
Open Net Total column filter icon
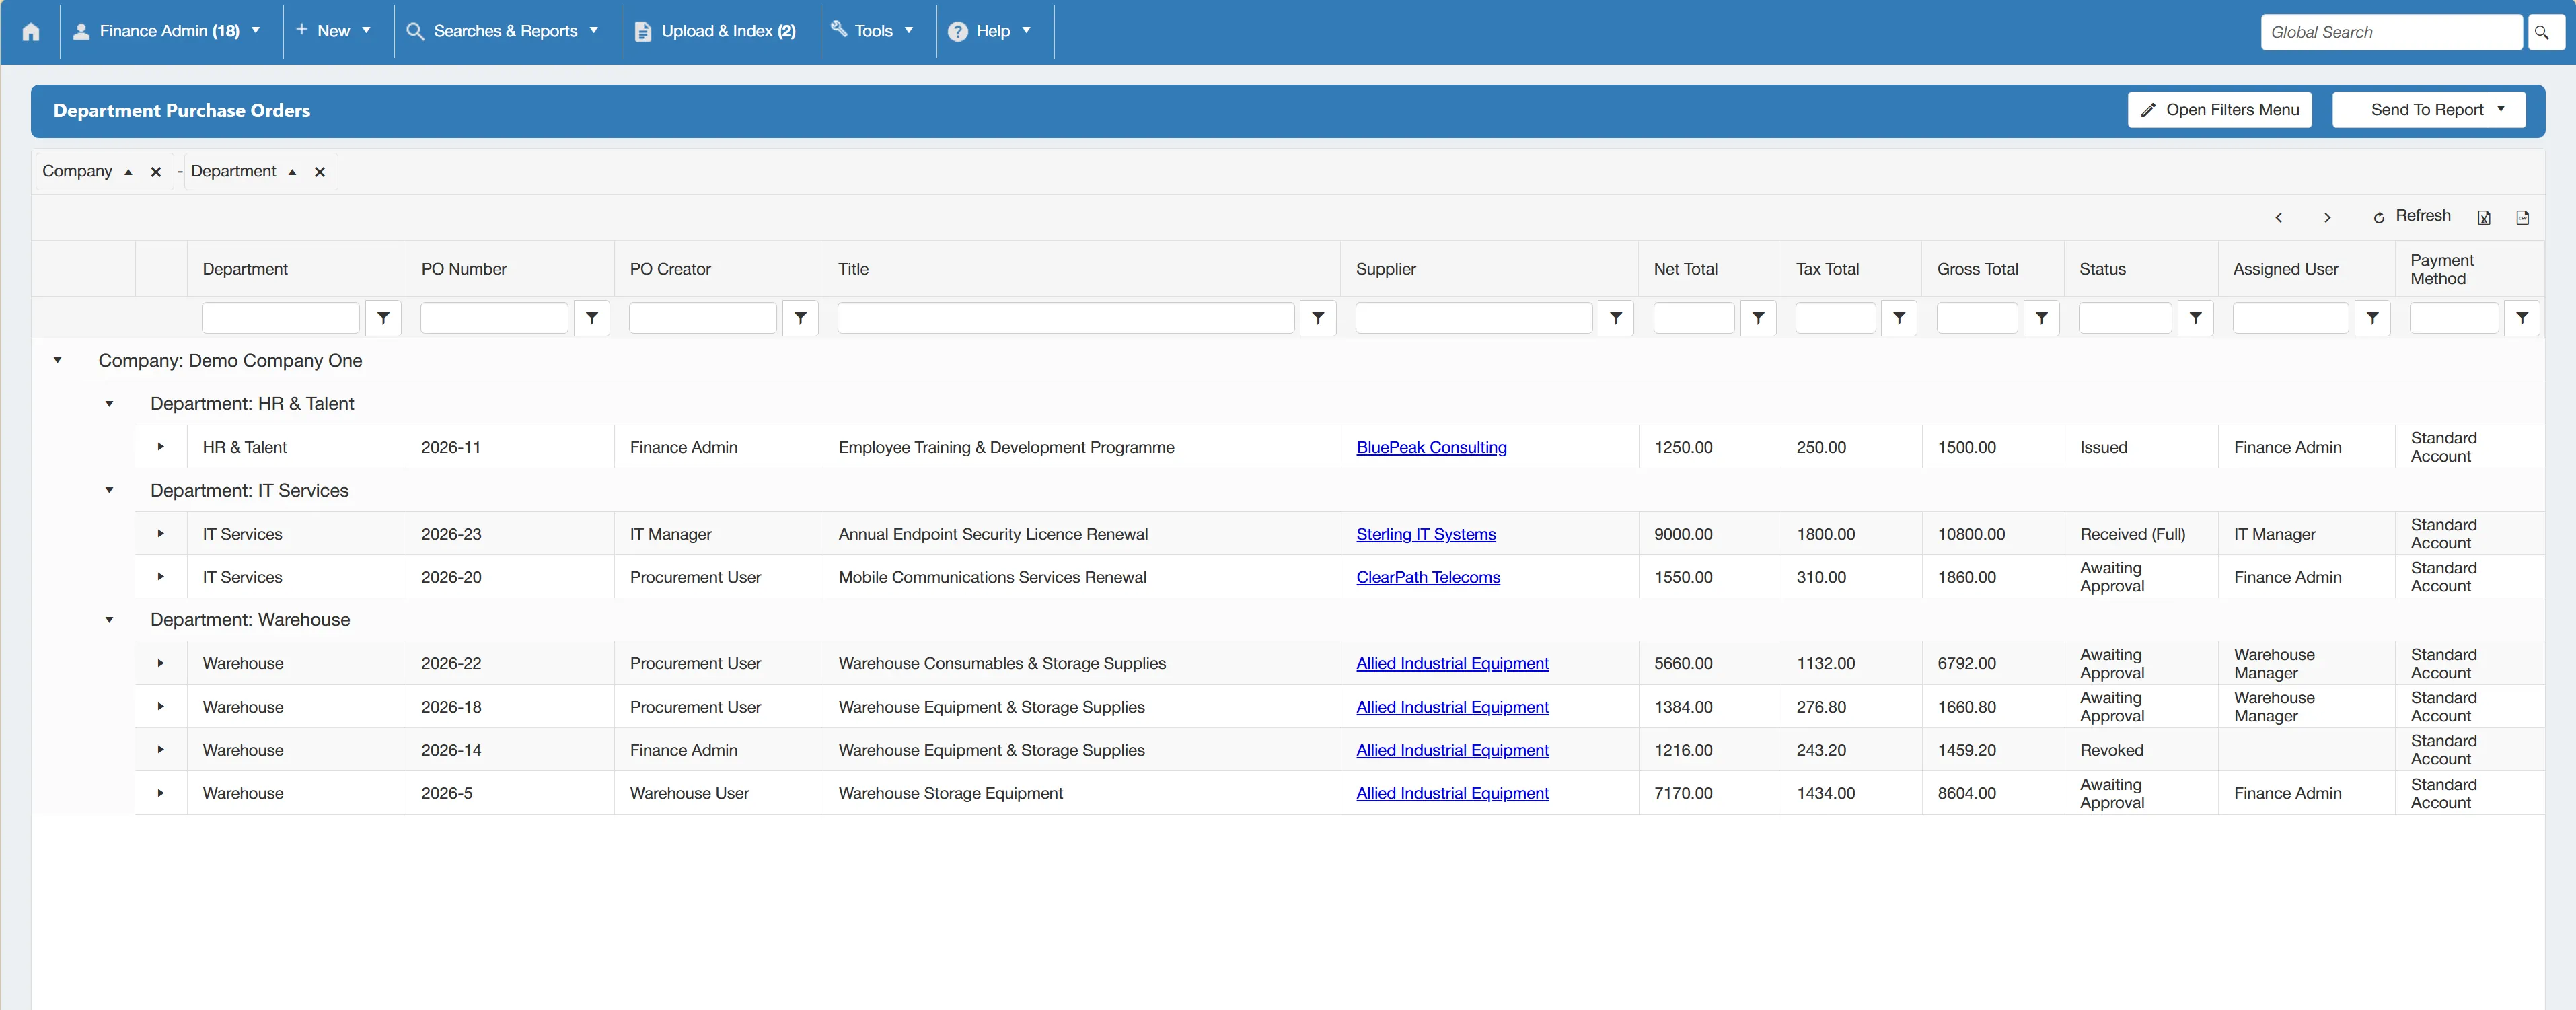click(1758, 318)
